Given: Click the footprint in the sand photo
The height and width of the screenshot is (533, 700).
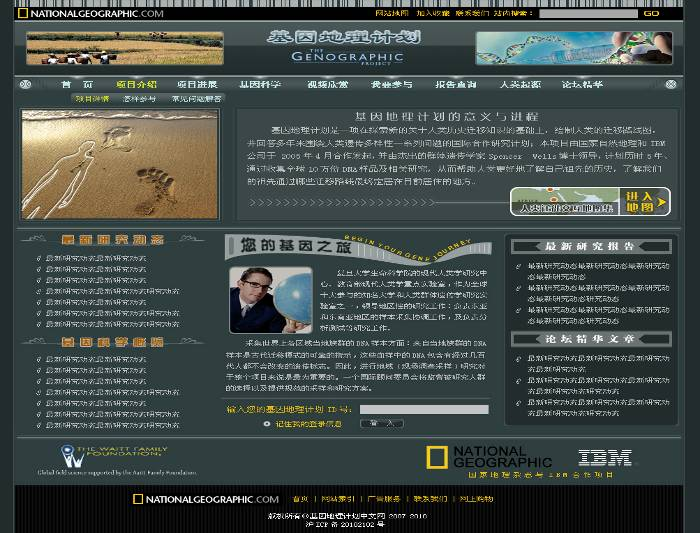Looking at the screenshot, I should click(x=120, y=165).
